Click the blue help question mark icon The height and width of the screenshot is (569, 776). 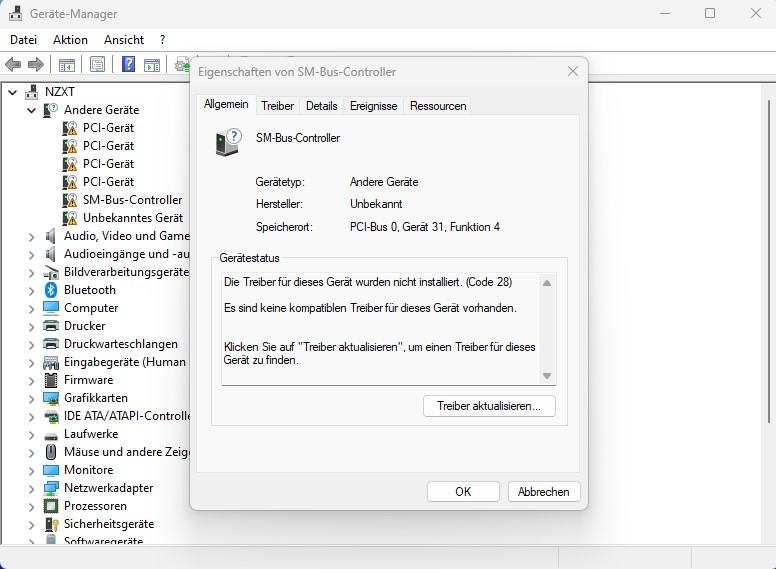128,64
